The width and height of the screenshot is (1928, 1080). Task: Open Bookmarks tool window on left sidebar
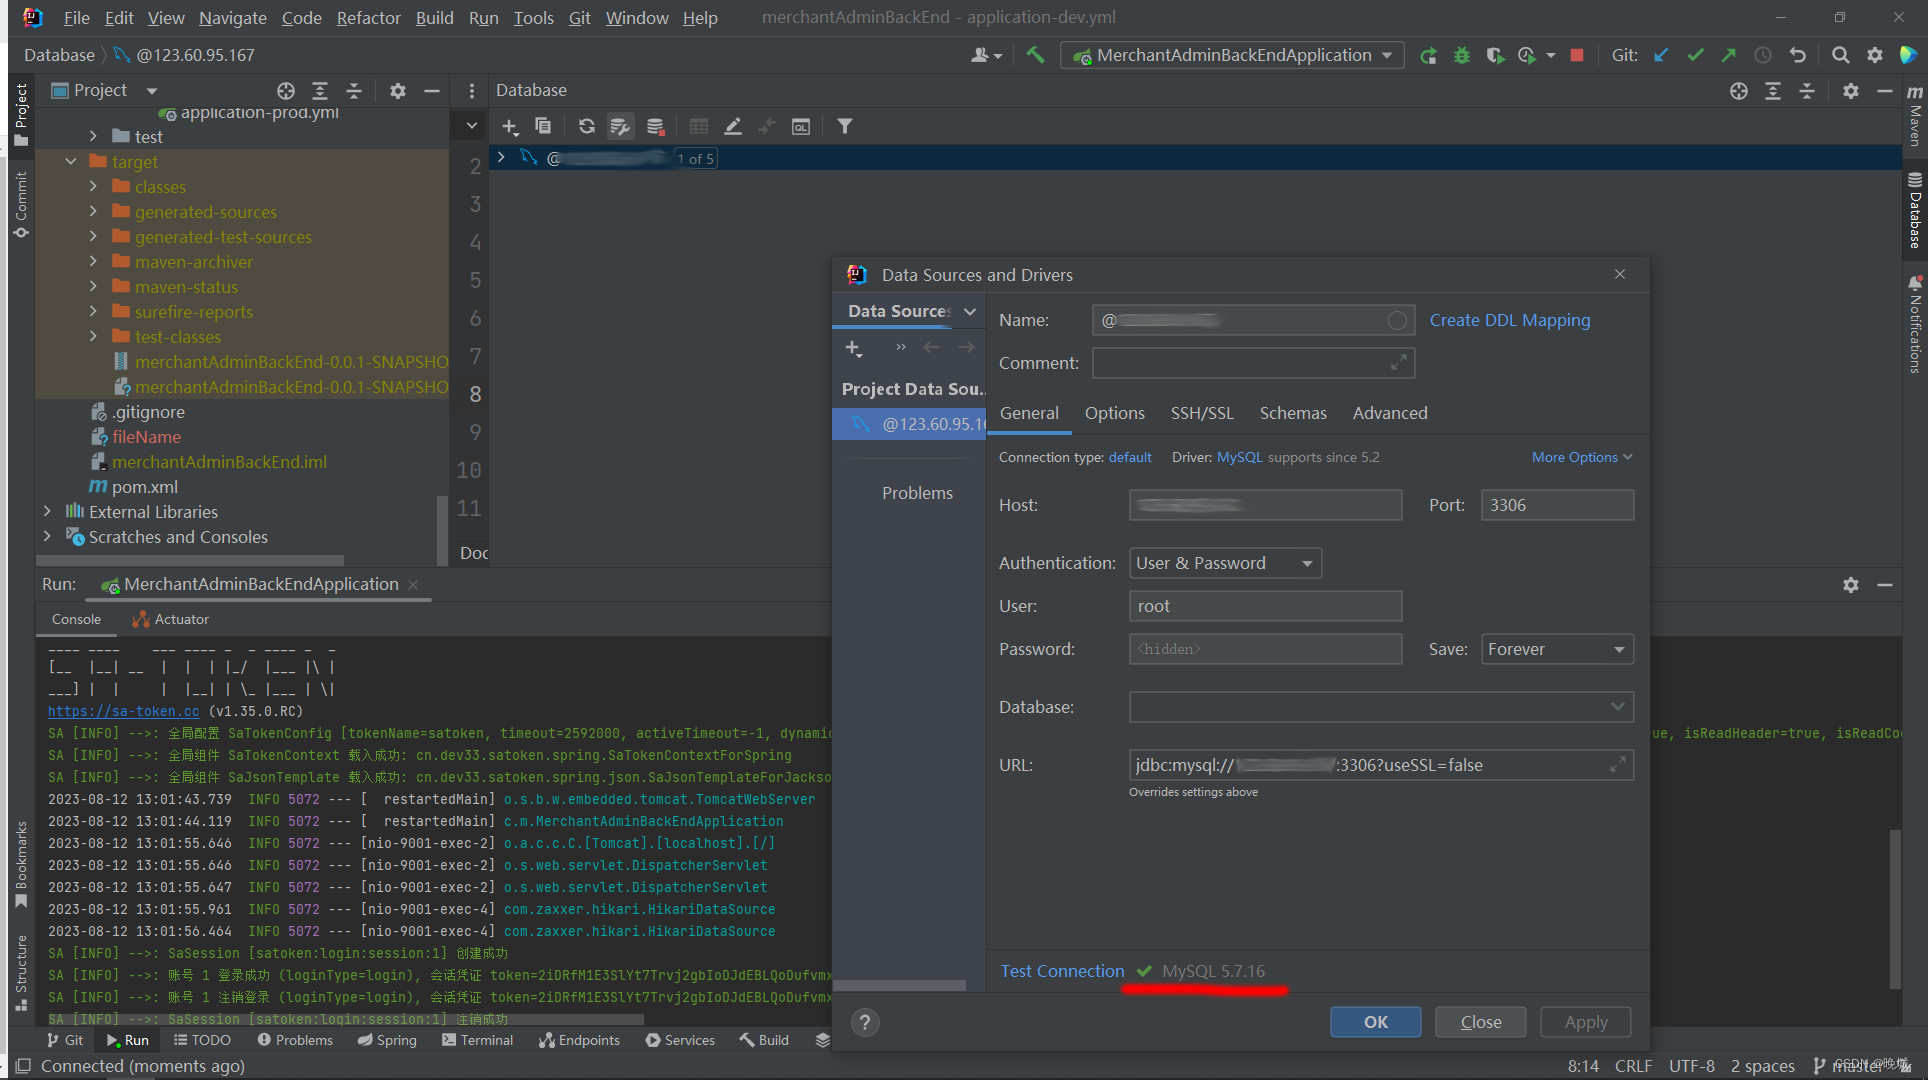[x=21, y=865]
